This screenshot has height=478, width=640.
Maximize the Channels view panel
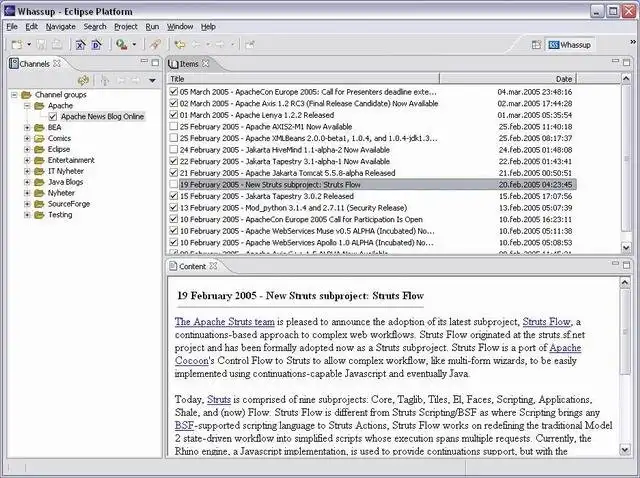pyautogui.click(x=155, y=62)
